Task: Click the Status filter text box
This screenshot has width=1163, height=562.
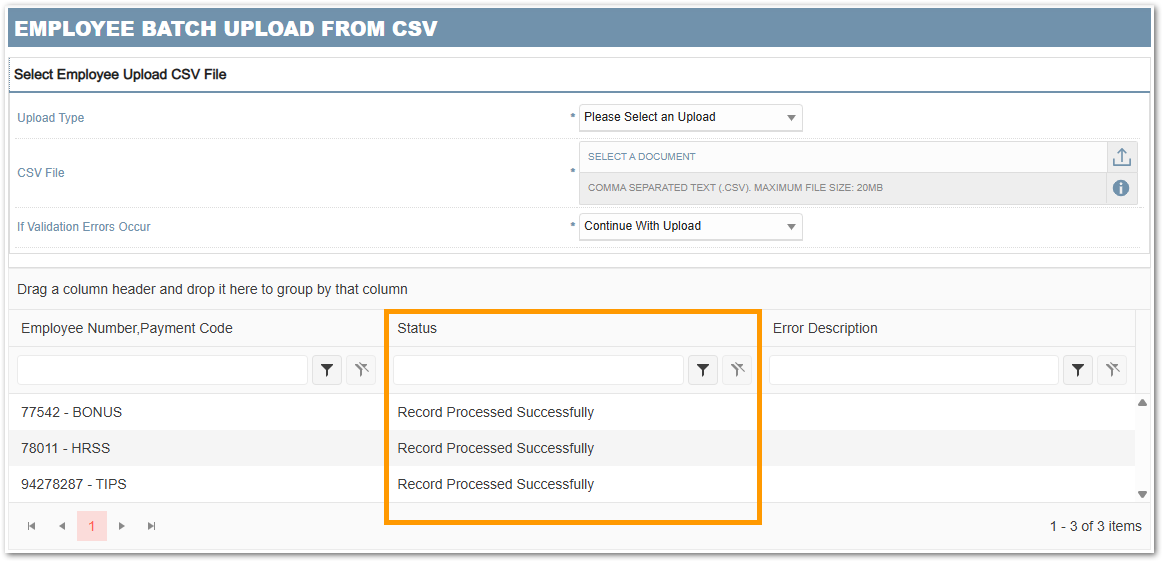Action: tap(538, 370)
